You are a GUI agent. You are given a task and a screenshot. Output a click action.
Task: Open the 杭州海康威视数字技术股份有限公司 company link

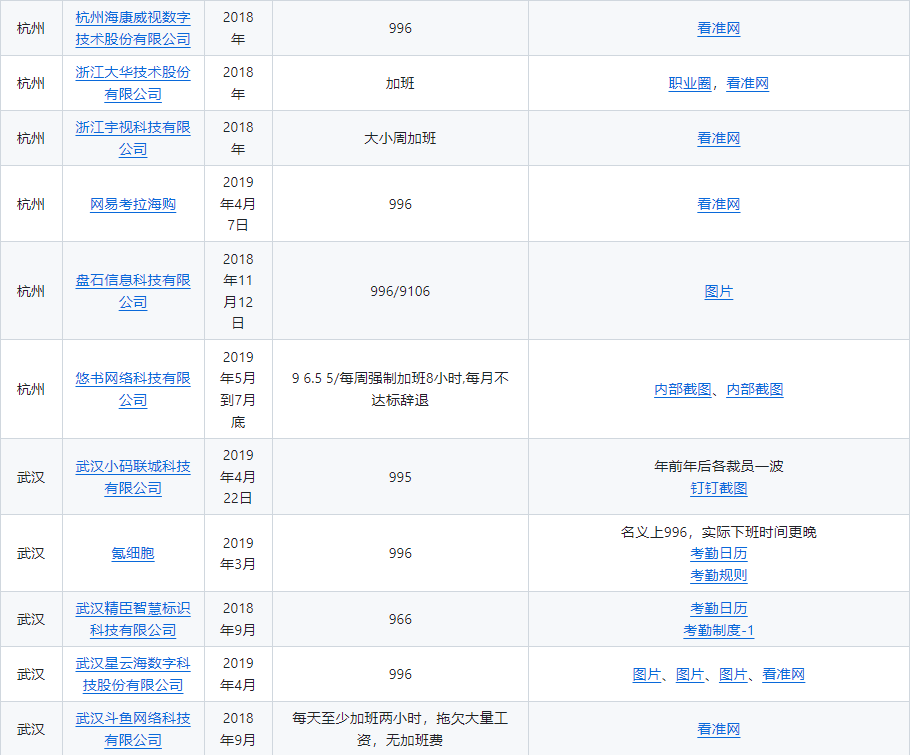pyautogui.click(x=133, y=28)
